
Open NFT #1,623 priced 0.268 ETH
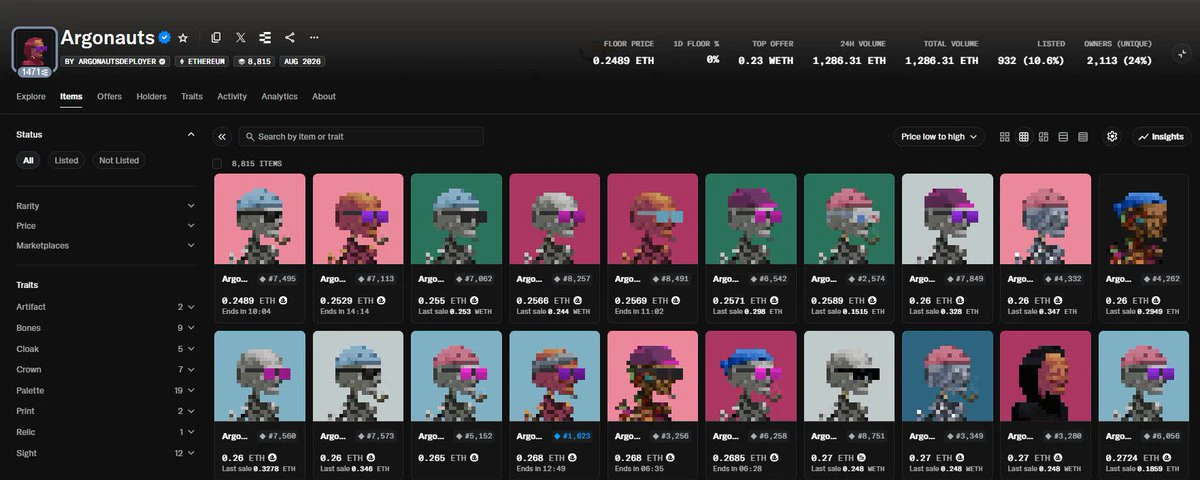[555, 405]
